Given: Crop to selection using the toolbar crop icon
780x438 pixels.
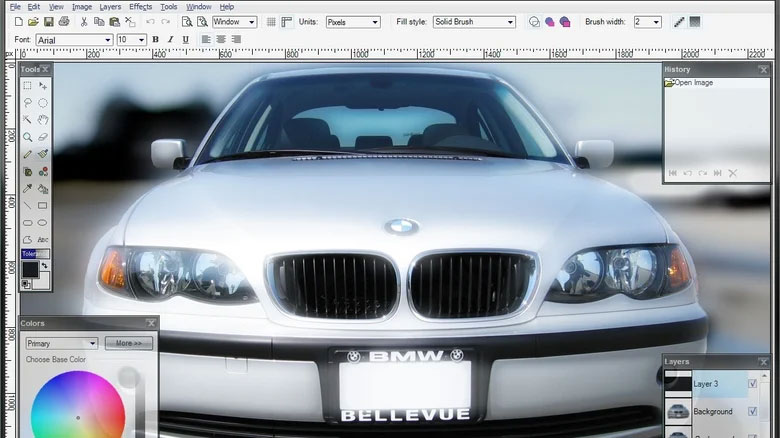Looking at the screenshot, I should (130, 22).
